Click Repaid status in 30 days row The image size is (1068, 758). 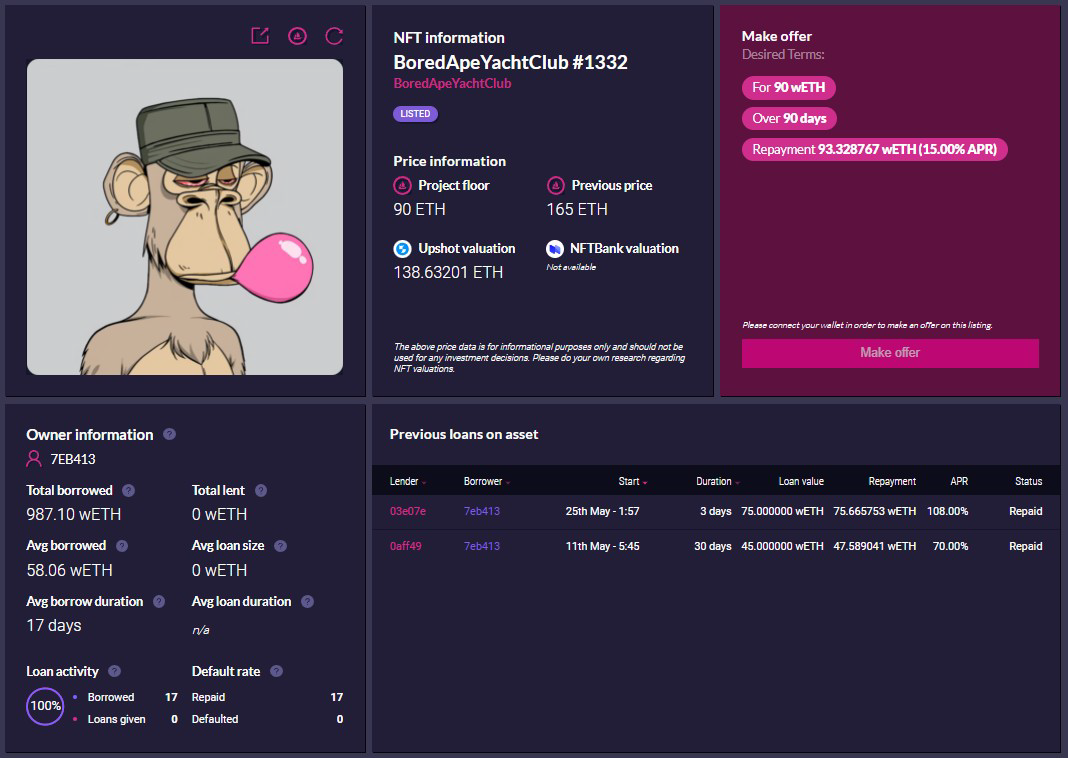click(x=1026, y=546)
